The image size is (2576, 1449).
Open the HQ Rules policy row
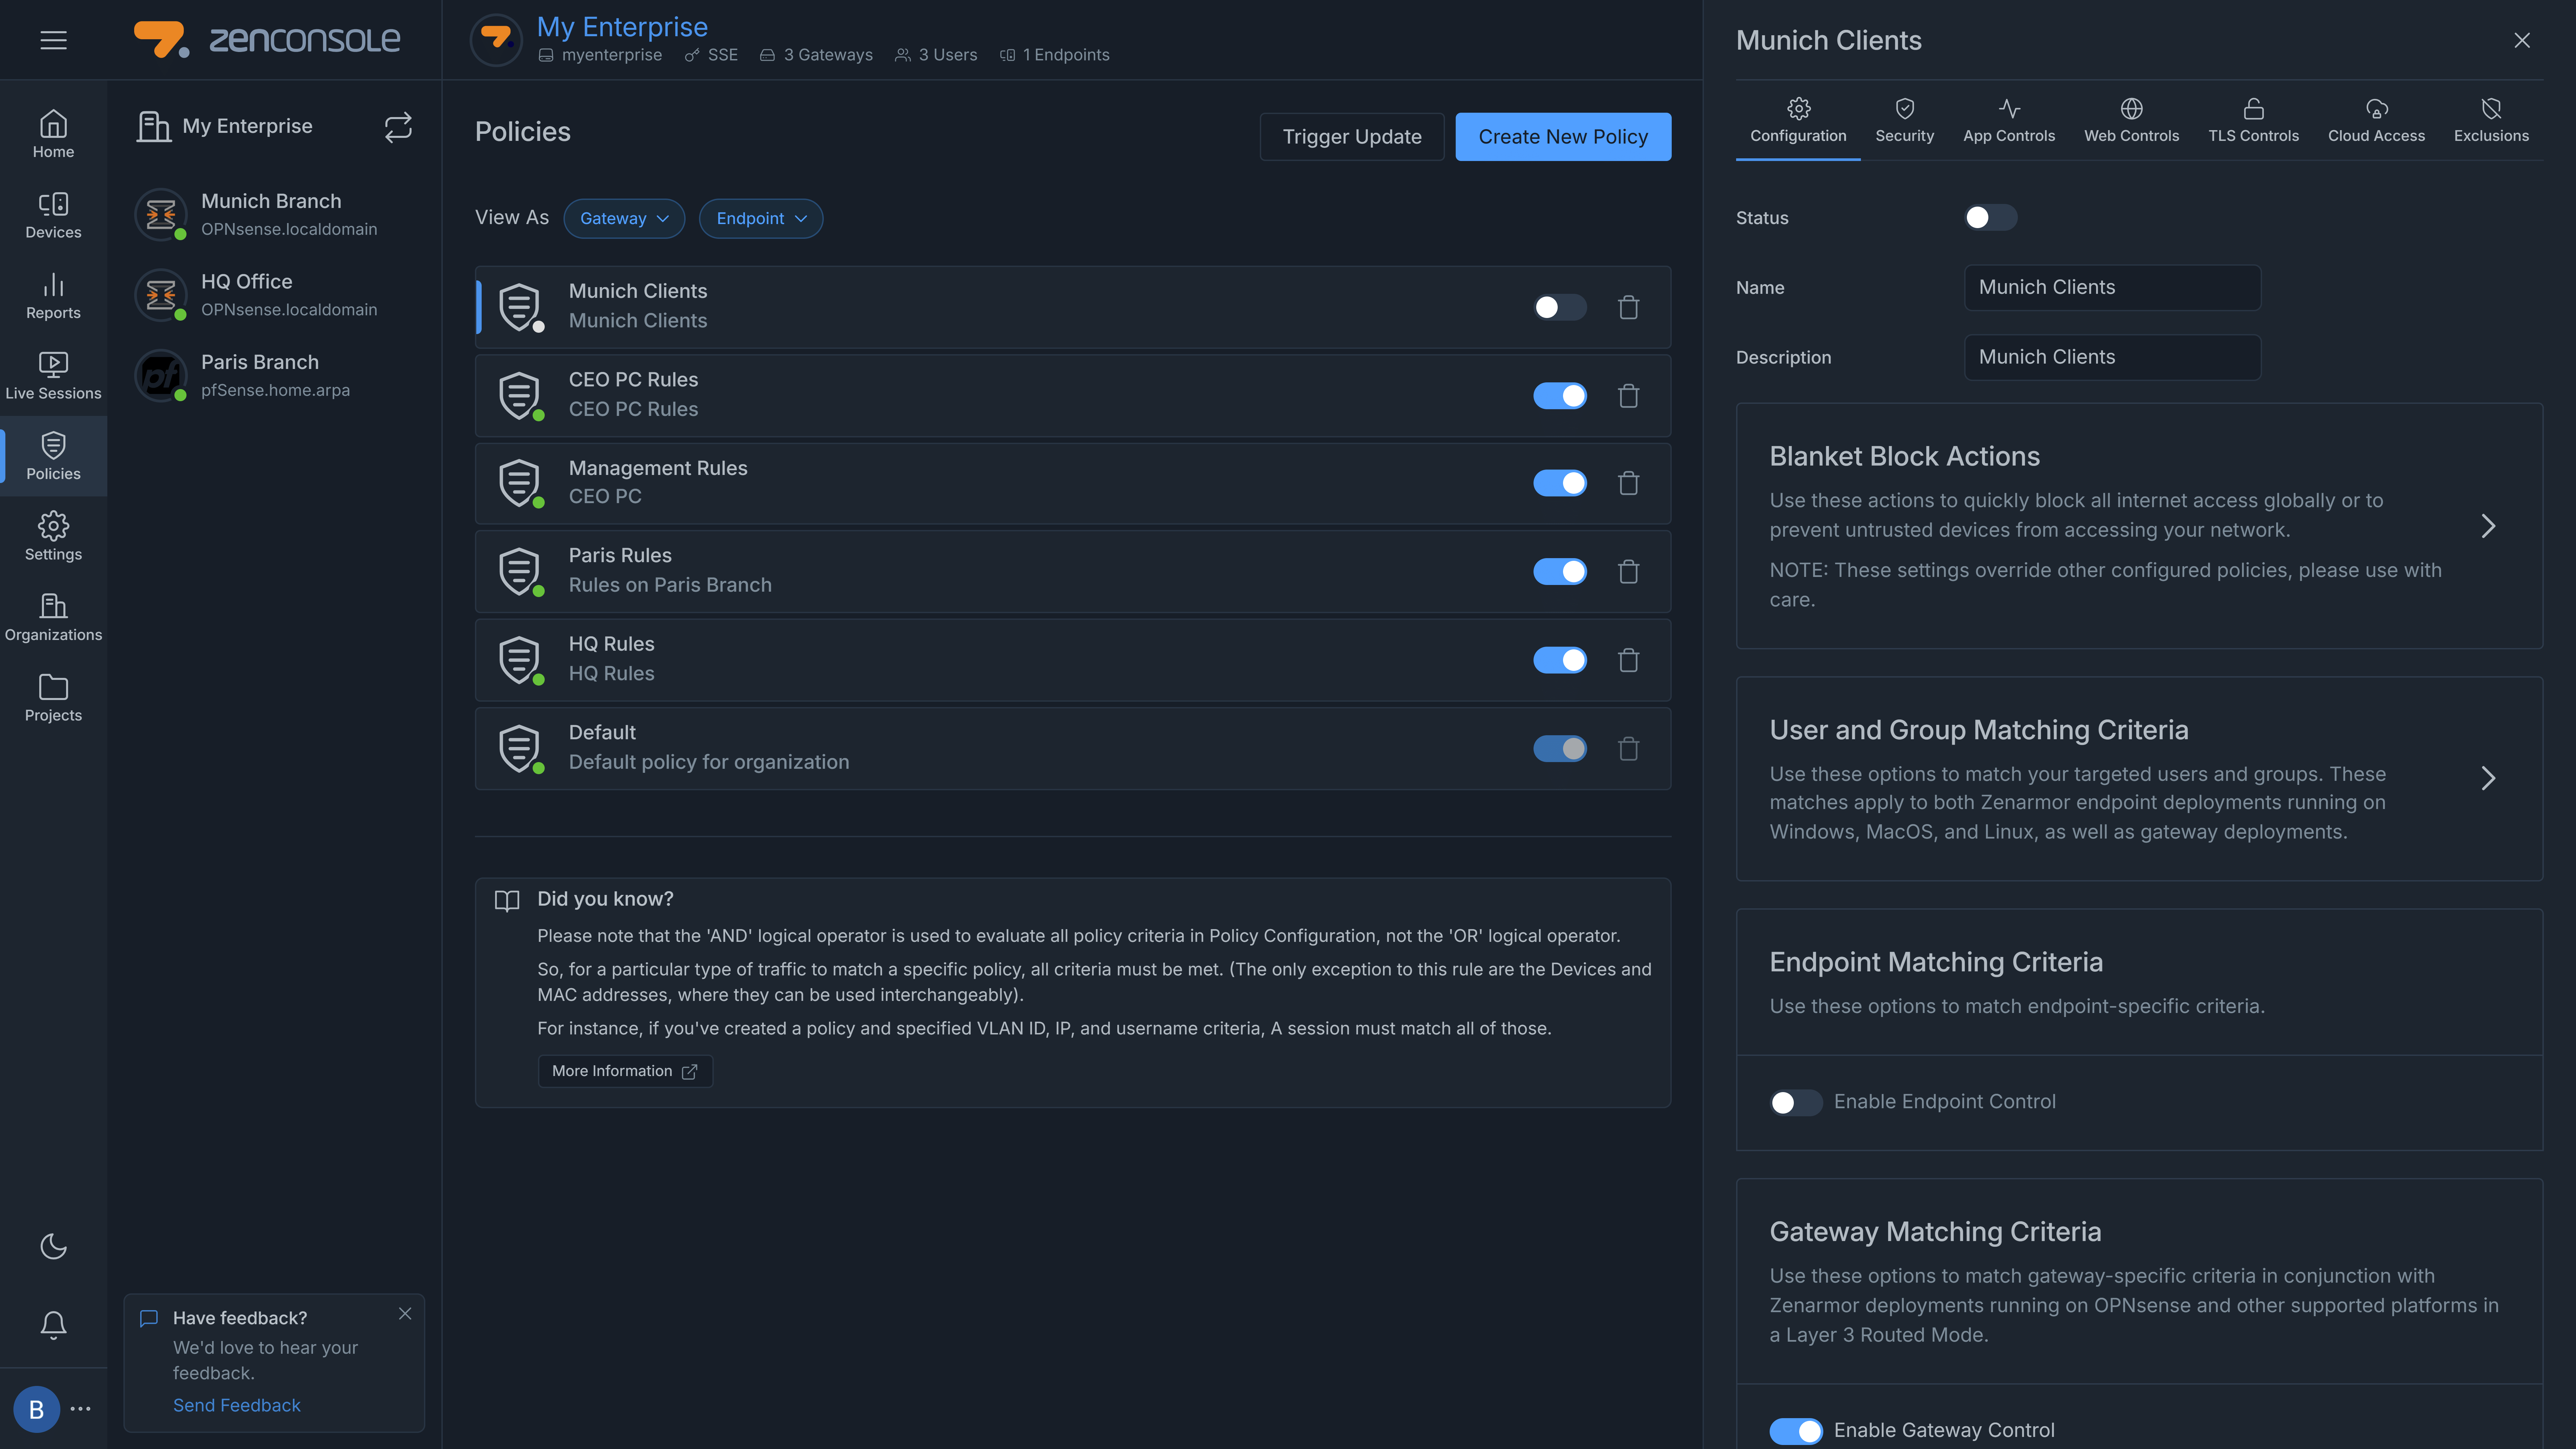click(1073, 660)
